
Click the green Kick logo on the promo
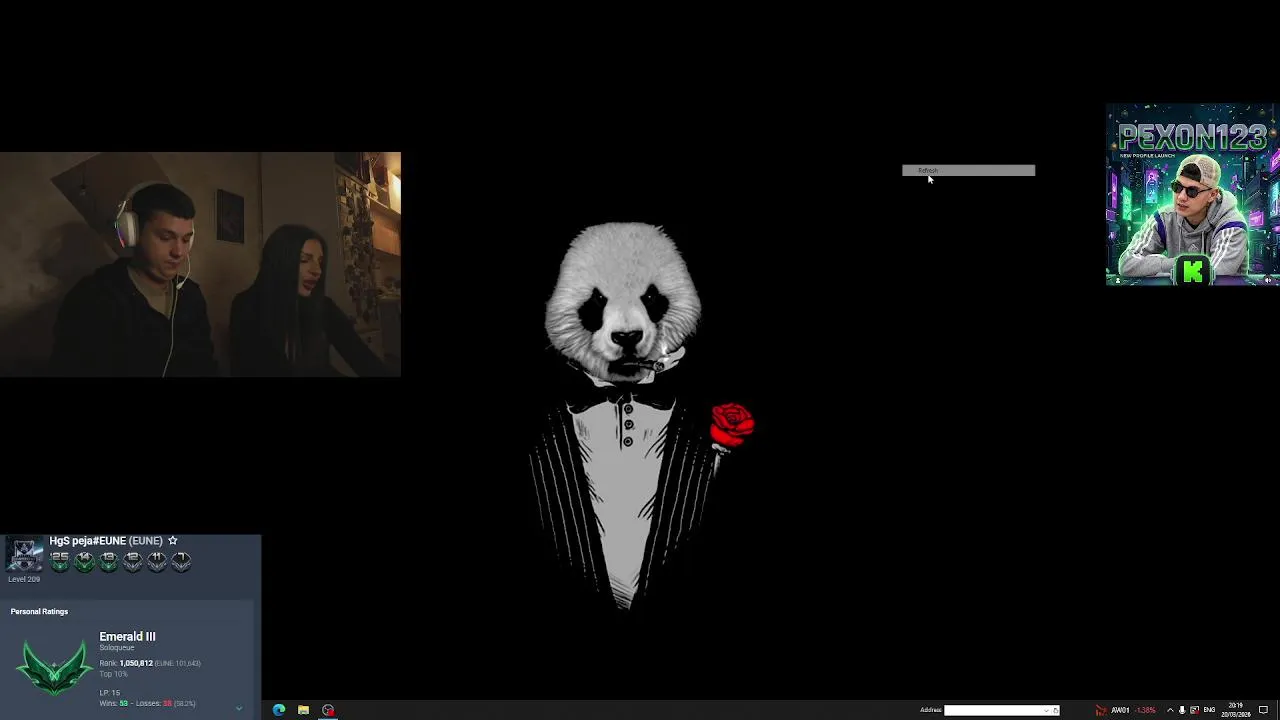(1193, 270)
